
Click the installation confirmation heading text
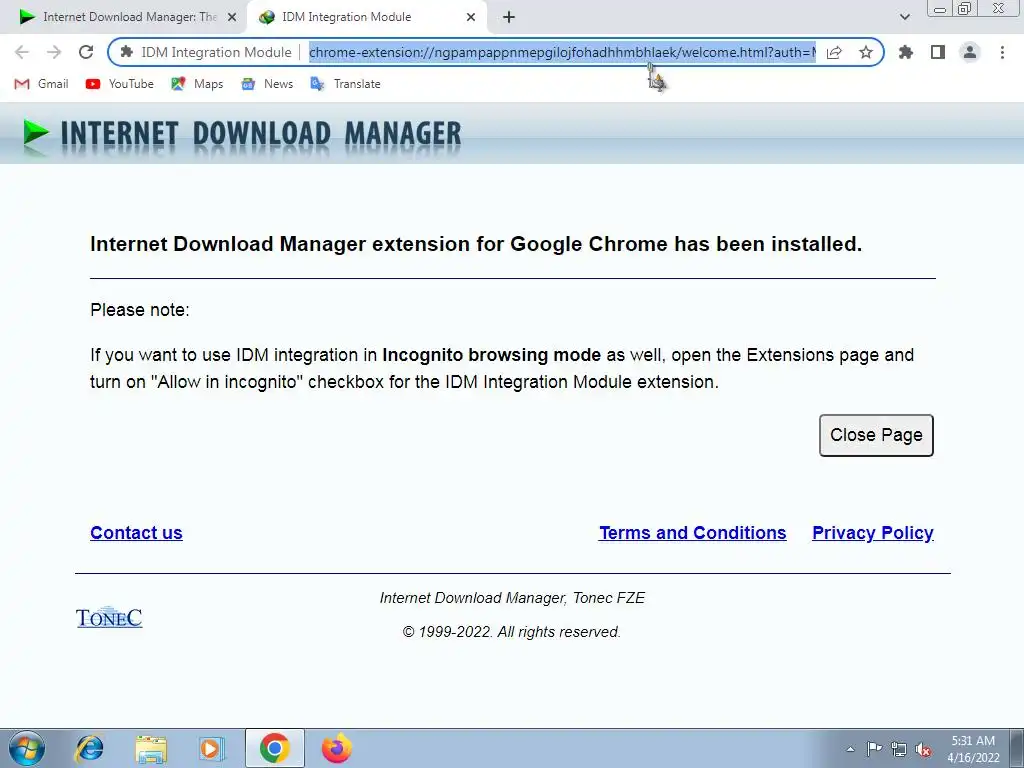(476, 244)
